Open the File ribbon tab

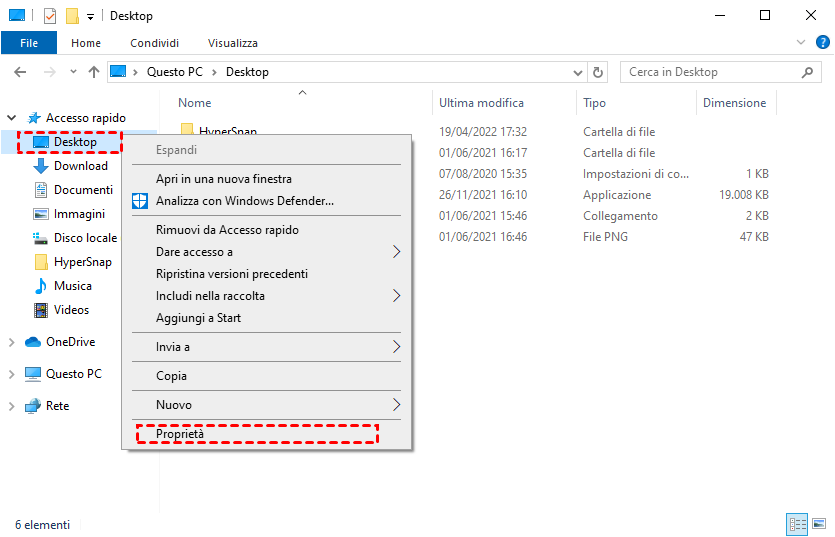point(29,43)
